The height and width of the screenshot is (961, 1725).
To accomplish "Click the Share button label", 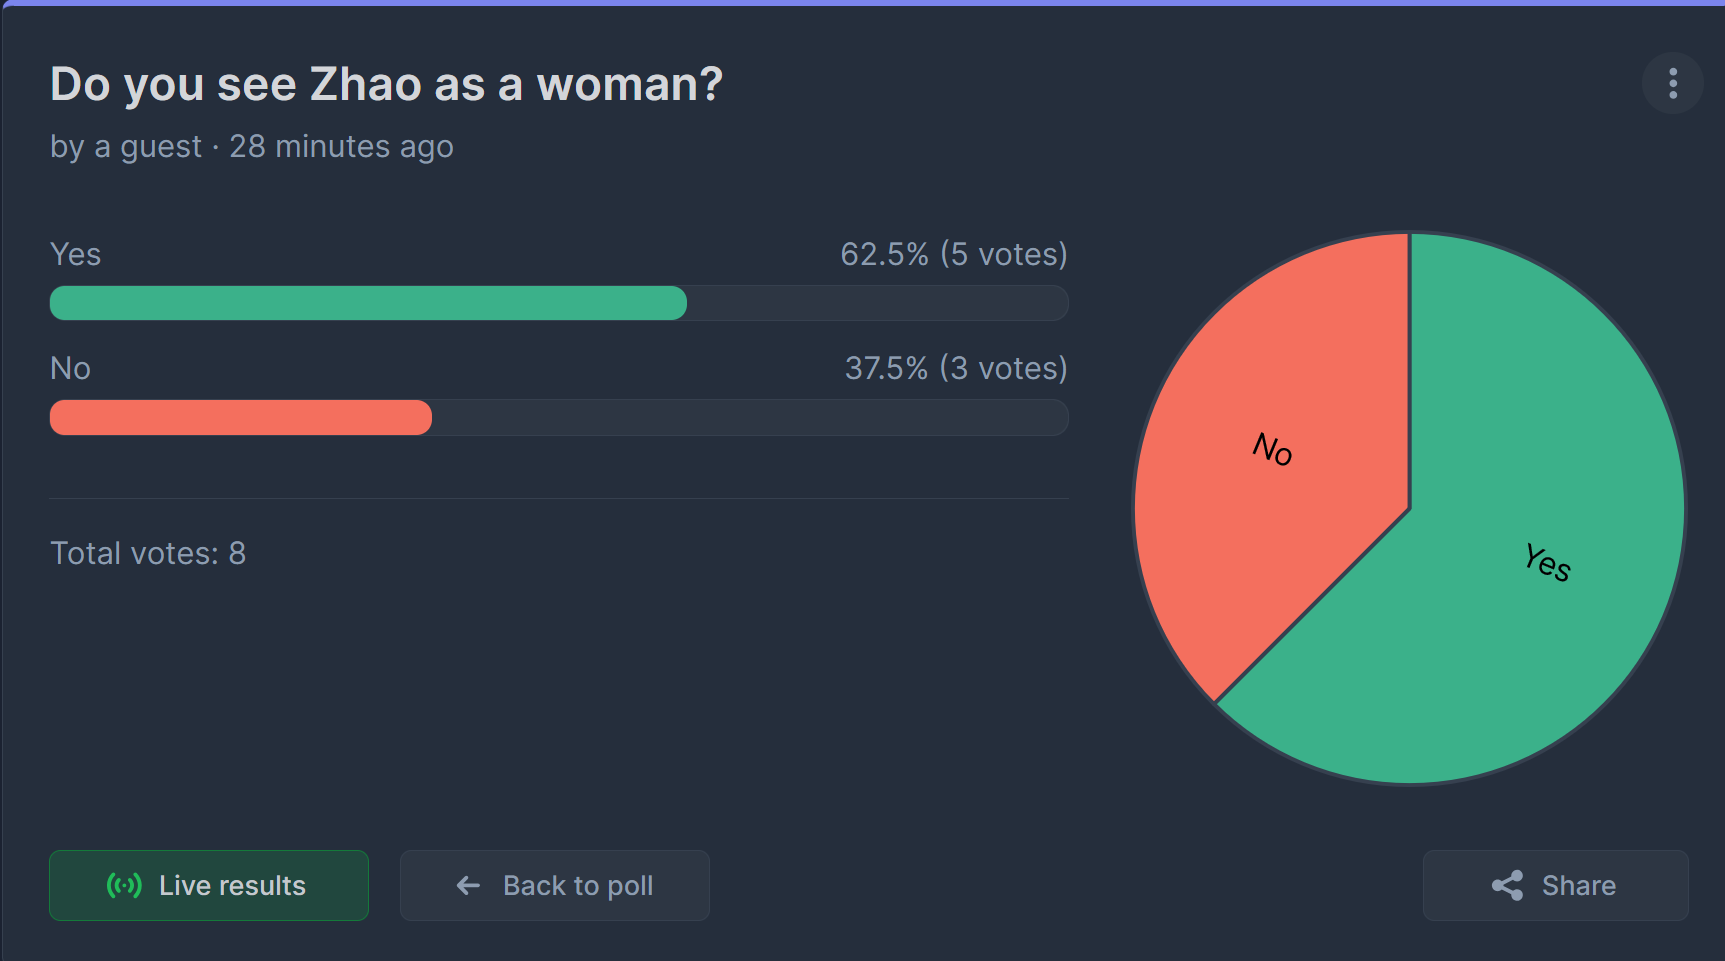I will coord(1579,885).
